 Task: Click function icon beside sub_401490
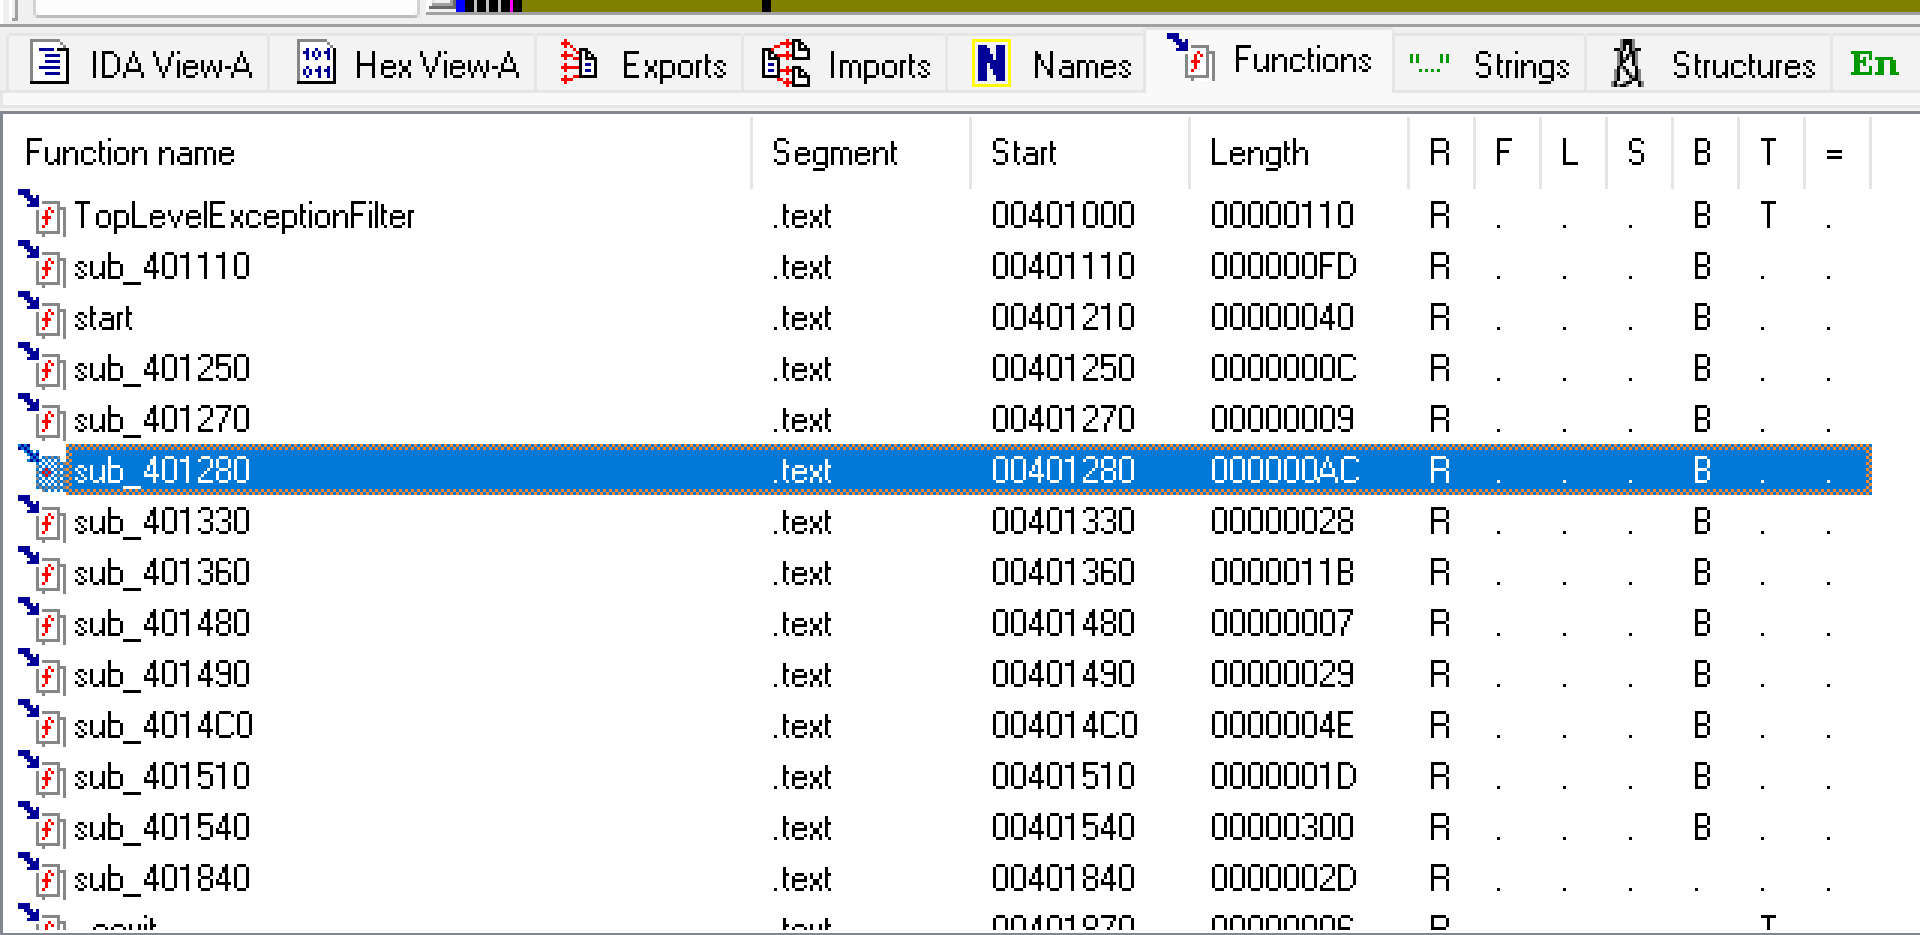[42, 672]
